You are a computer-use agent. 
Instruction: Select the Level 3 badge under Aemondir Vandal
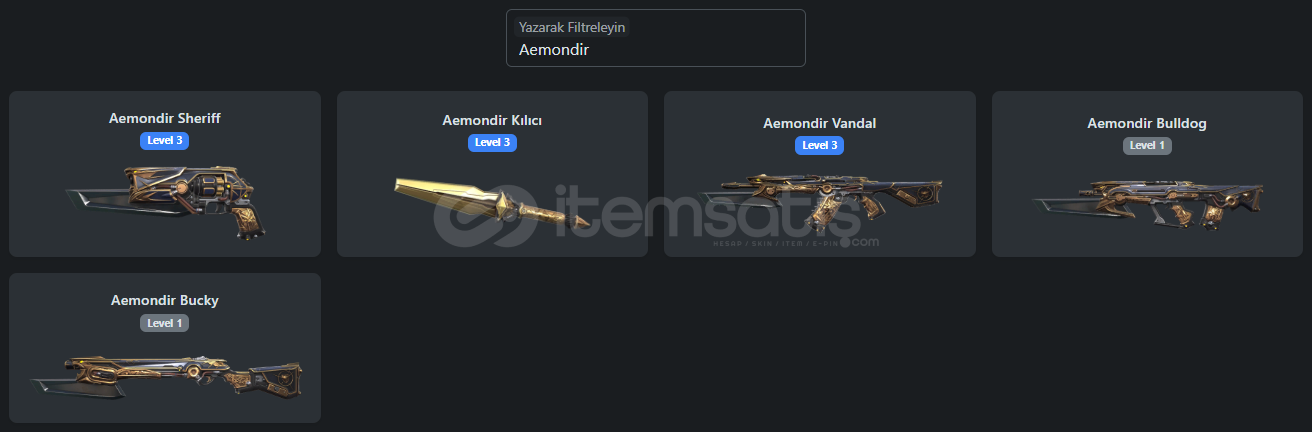[820, 145]
